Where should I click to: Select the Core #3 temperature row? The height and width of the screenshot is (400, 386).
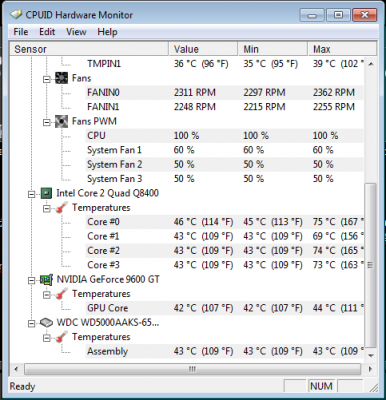click(225, 265)
